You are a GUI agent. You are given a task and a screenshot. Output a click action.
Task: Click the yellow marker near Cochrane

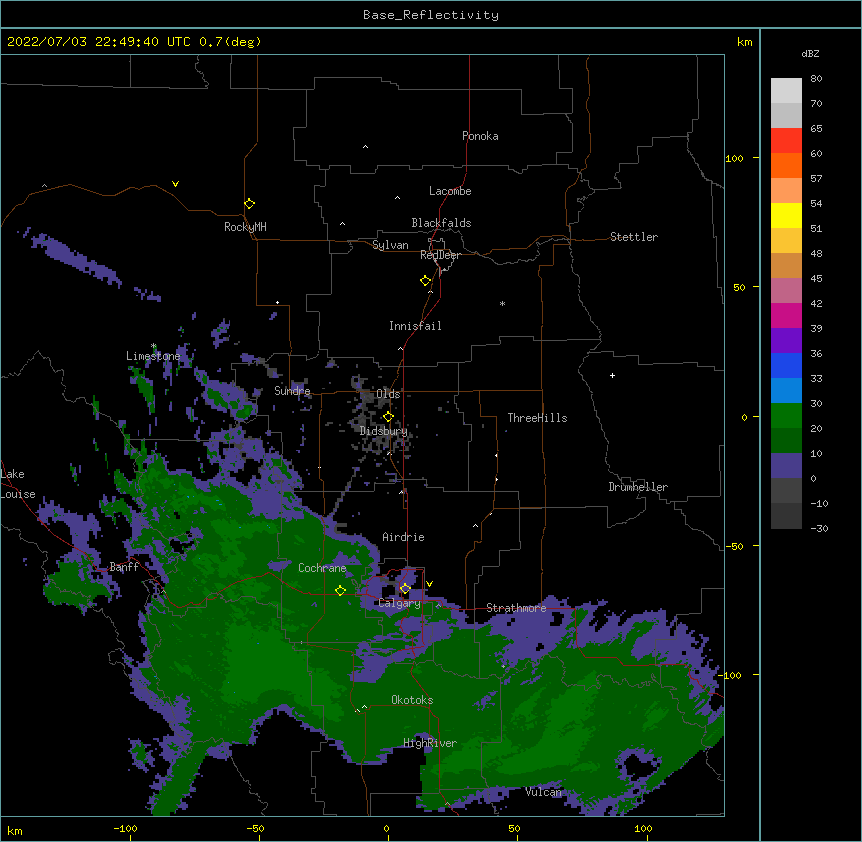pyautogui.click(x=340, y=590)
